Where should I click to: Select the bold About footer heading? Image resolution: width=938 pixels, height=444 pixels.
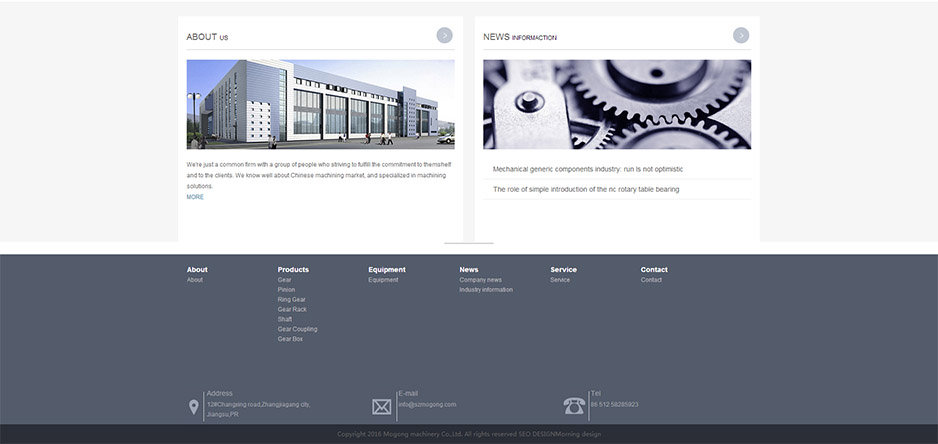[x=197, y=269]
